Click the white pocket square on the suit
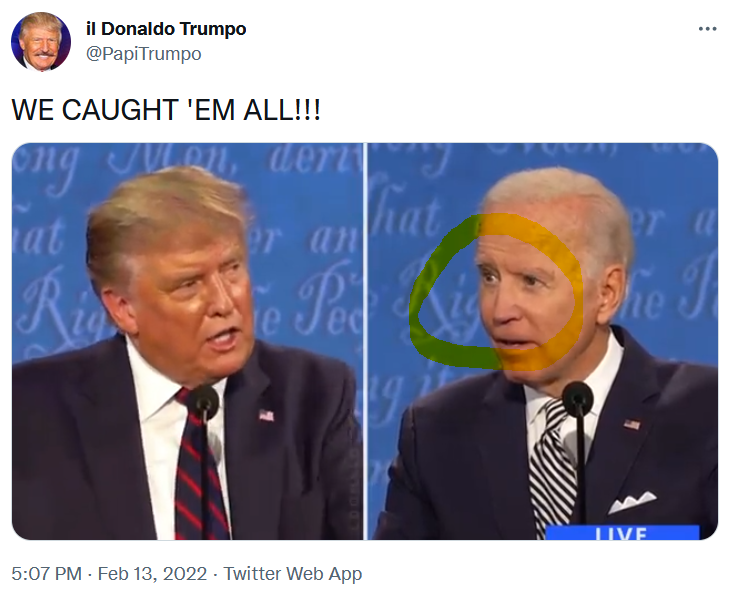Screen dimensions: 733x598 (x=632, y=502)
